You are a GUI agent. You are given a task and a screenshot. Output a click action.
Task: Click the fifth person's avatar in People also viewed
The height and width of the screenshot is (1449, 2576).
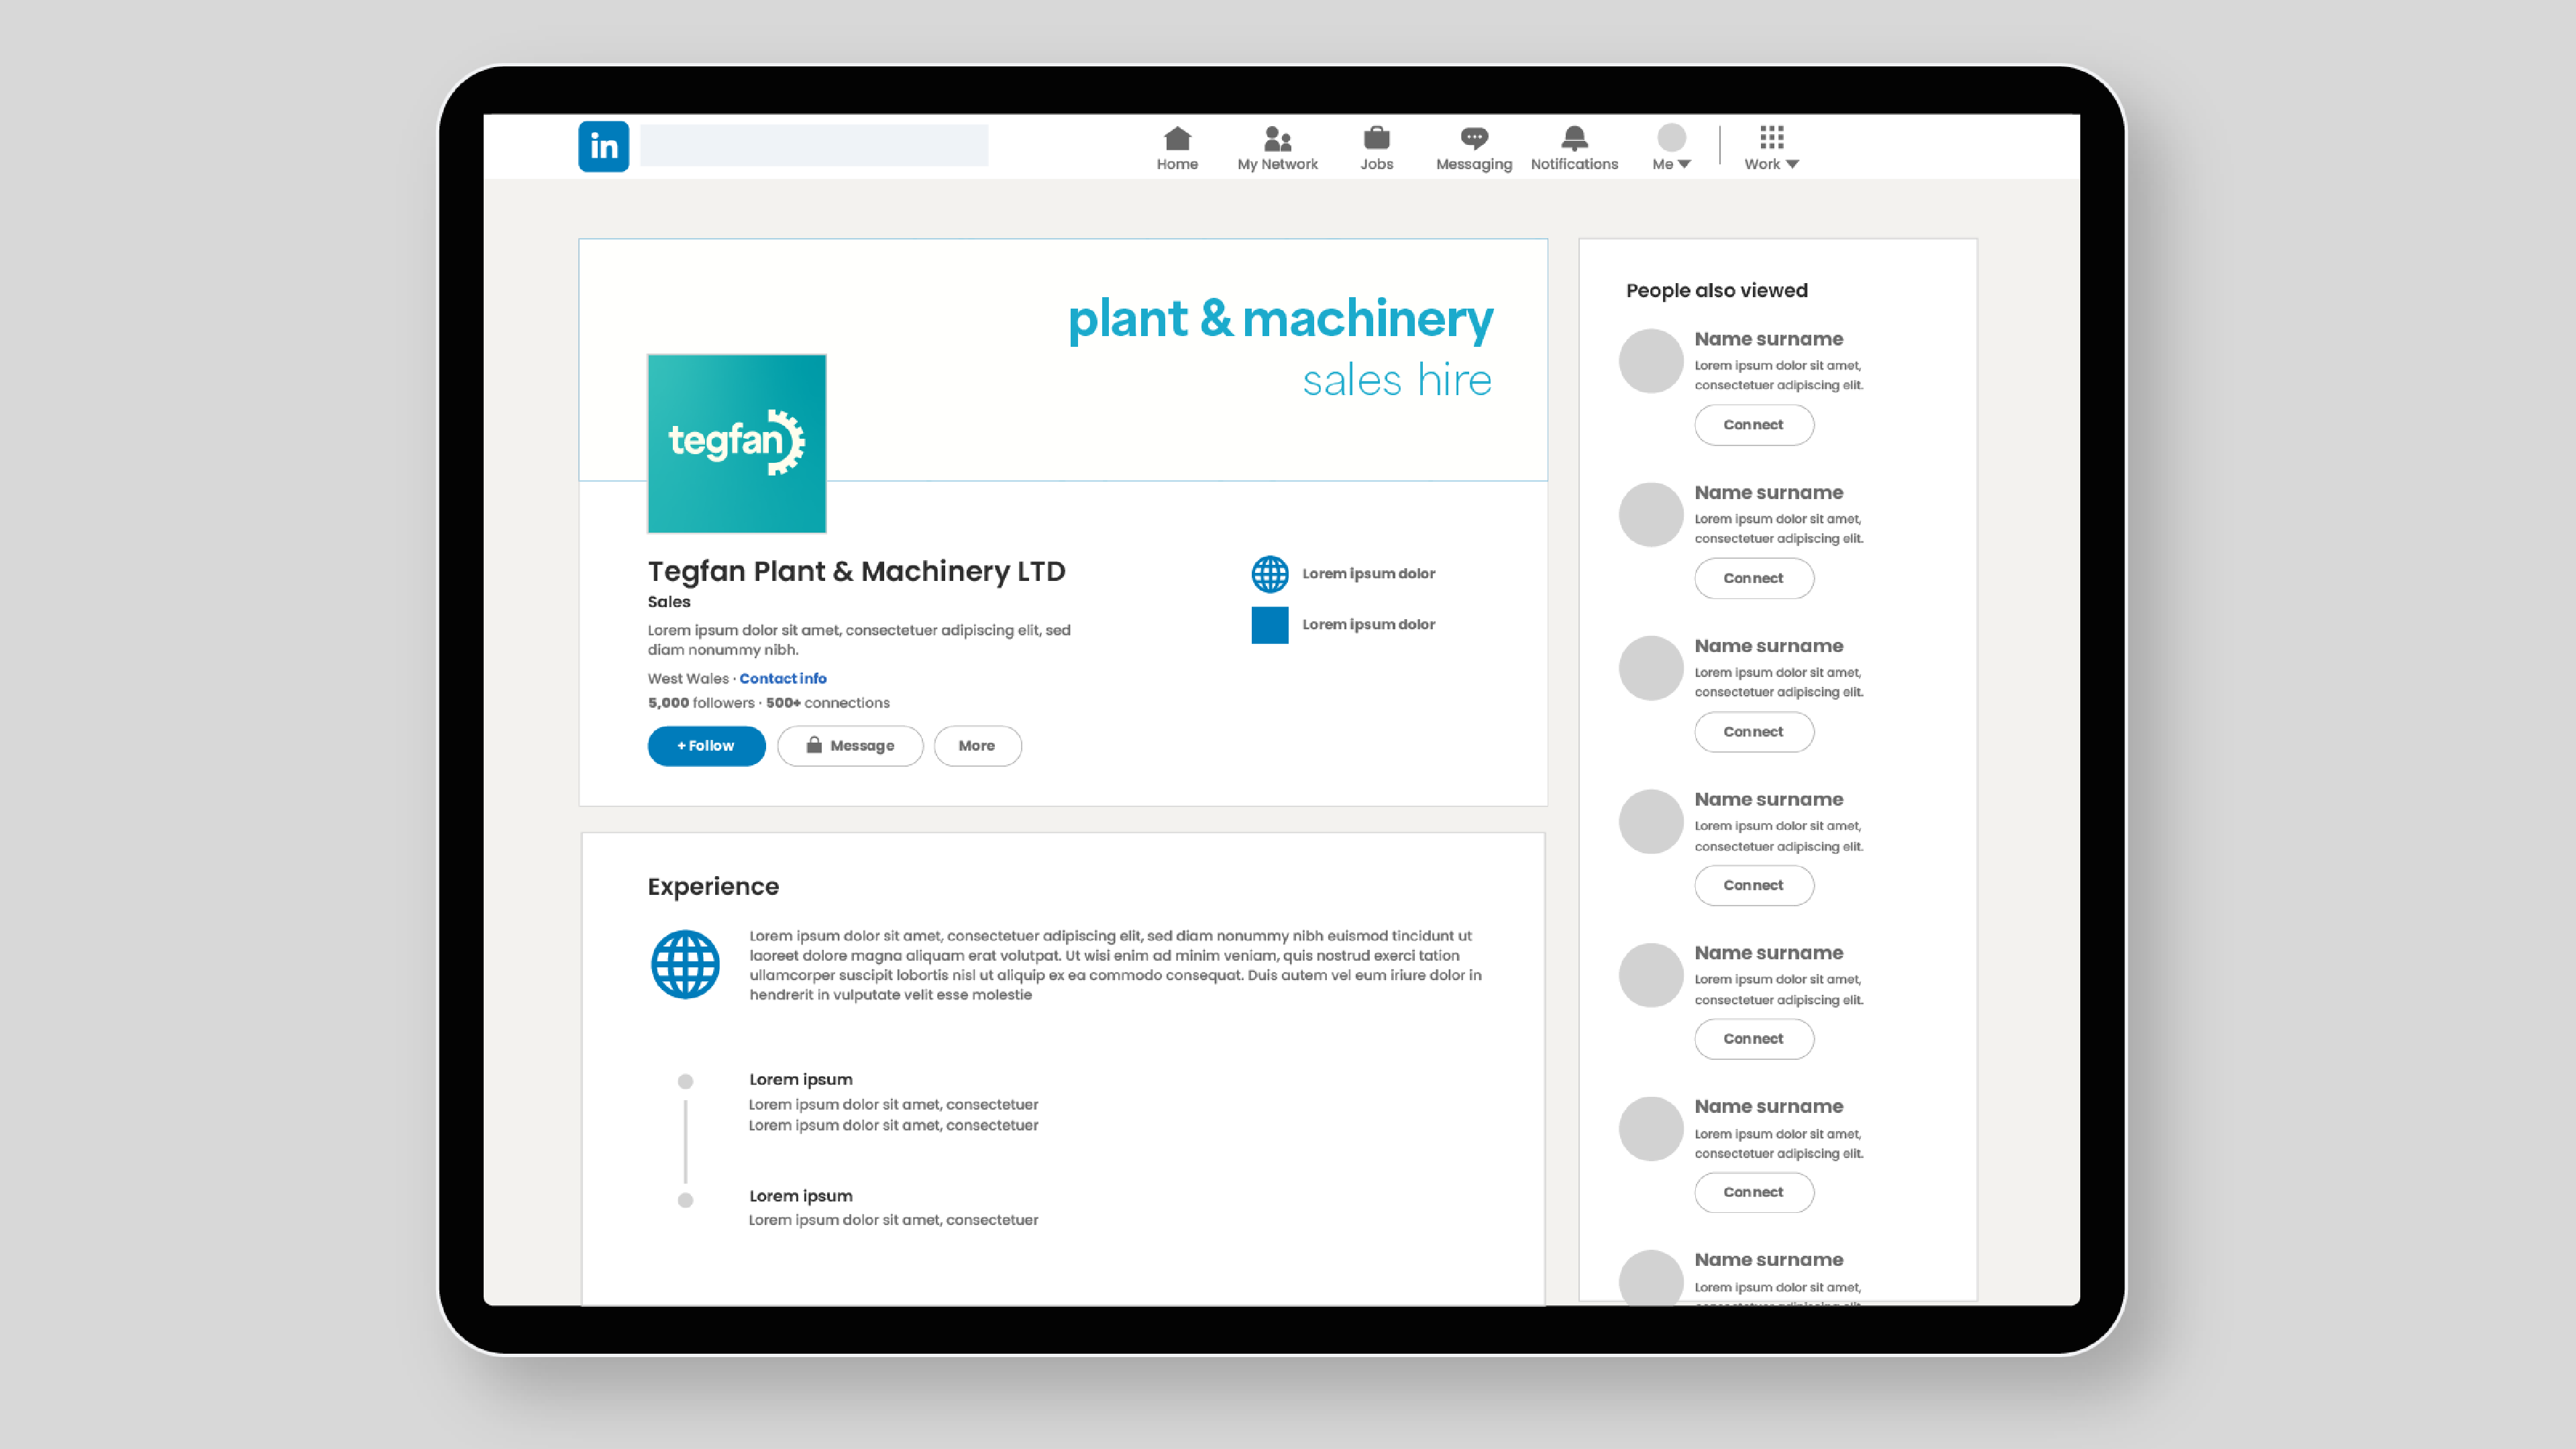[1651, 975]
